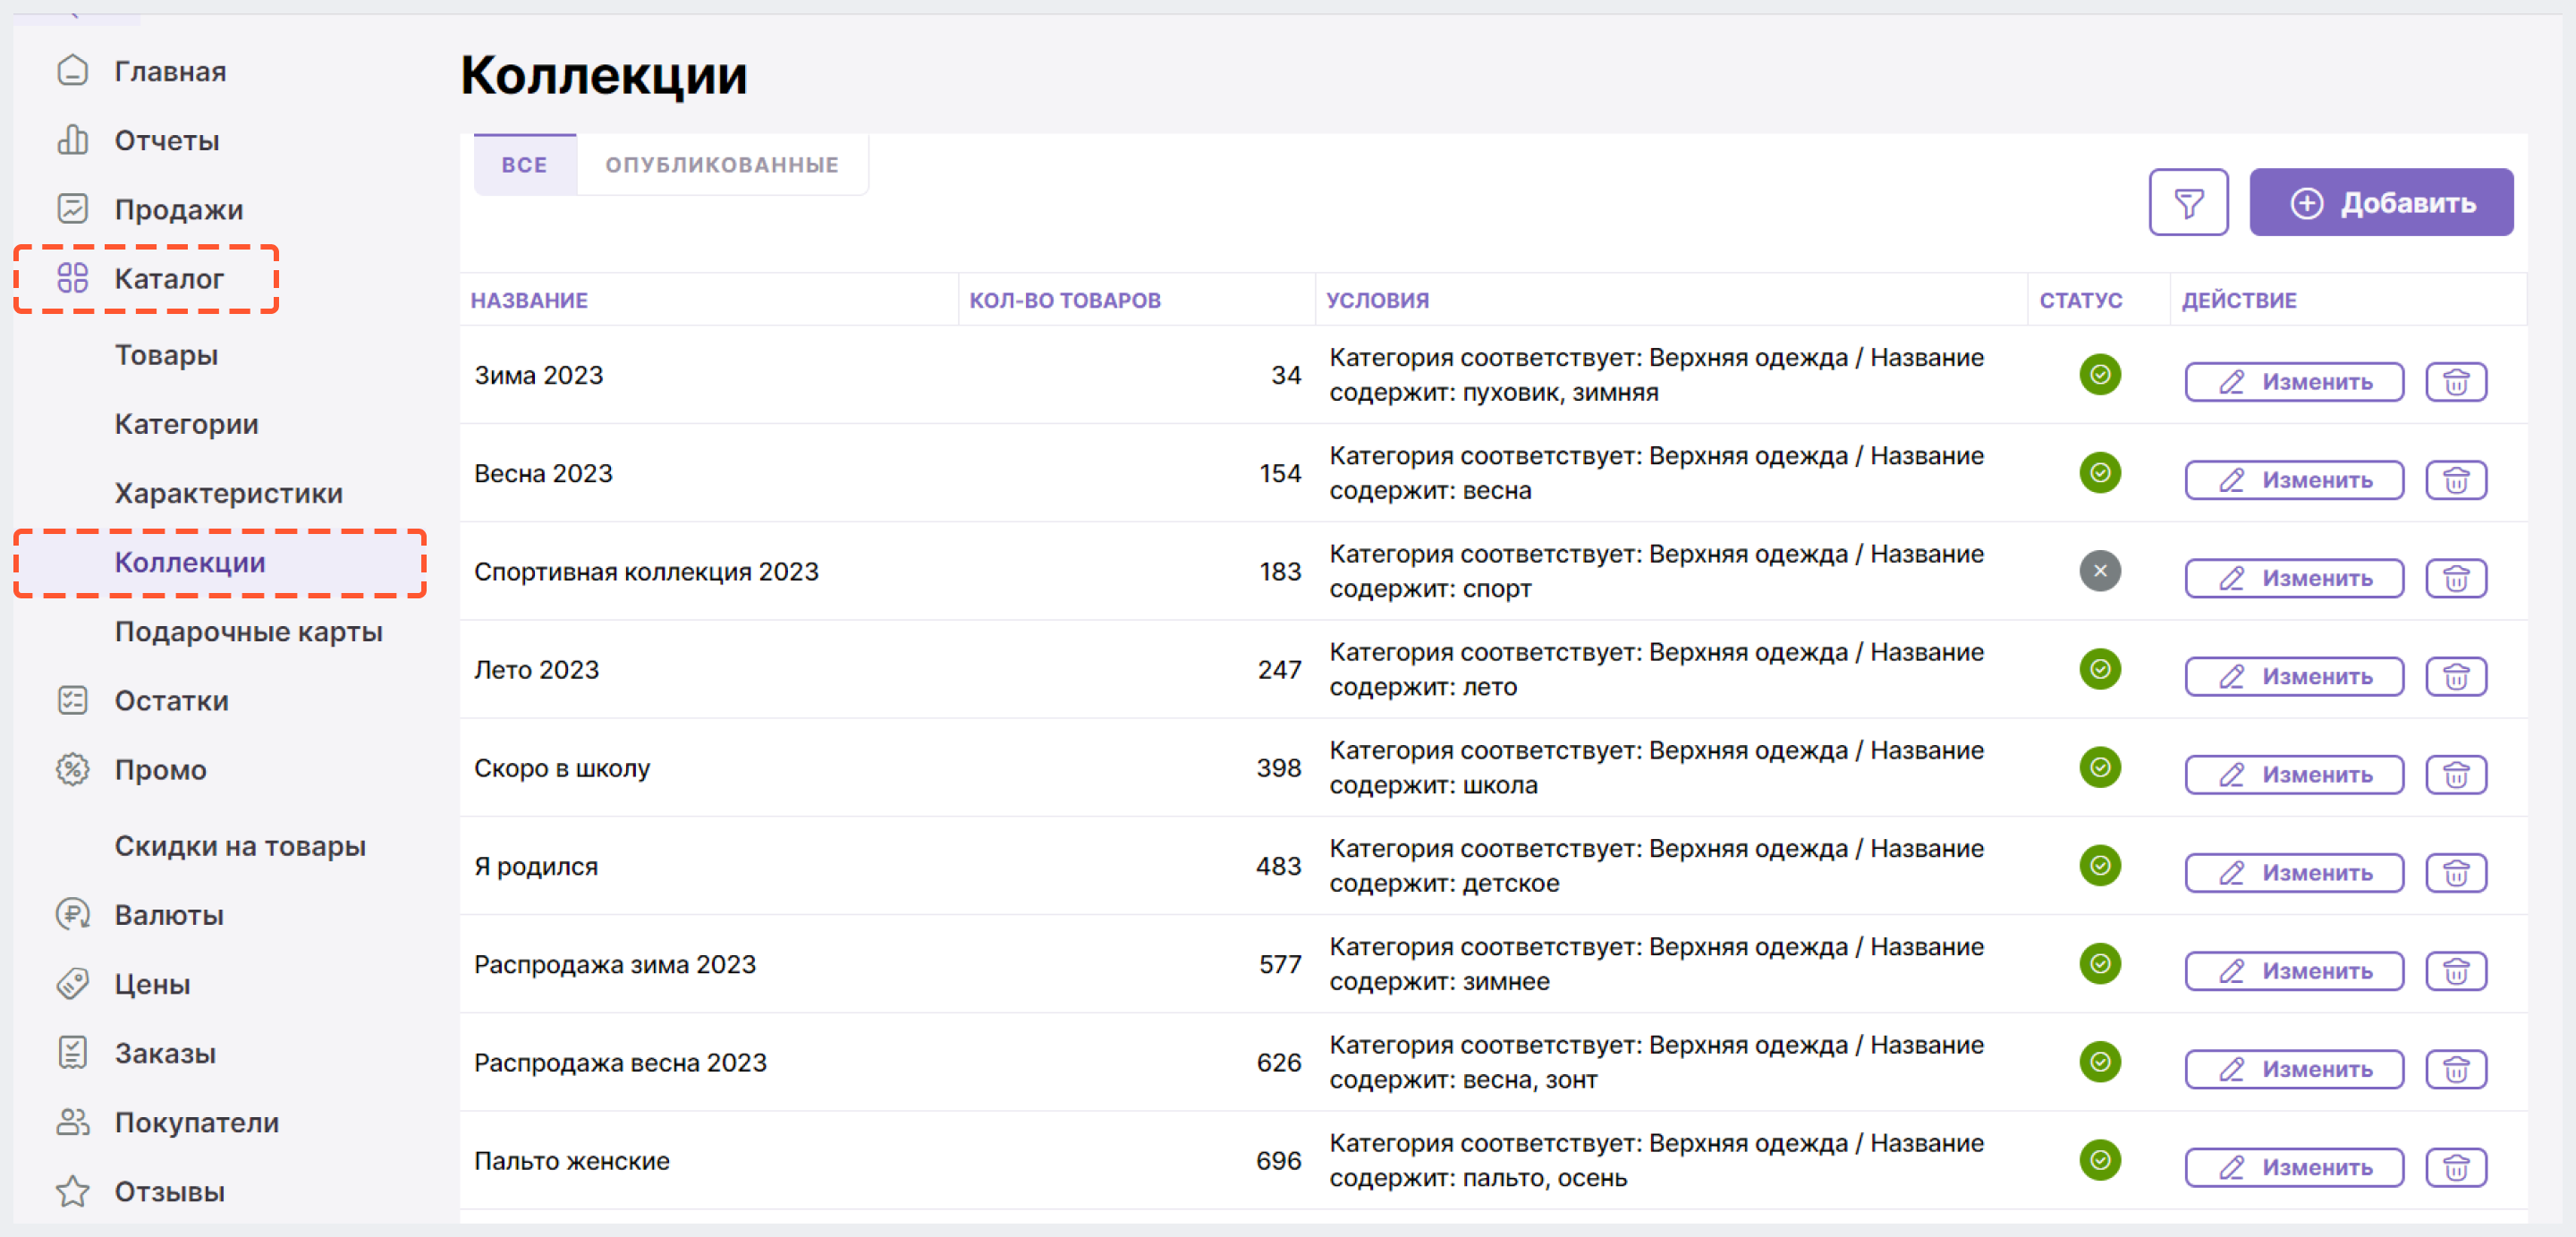Screen dimensions: 2576x1237
Task: Open Подарочные карты in the sidebar
Action: pyautogui.click(x=249, y=631)
